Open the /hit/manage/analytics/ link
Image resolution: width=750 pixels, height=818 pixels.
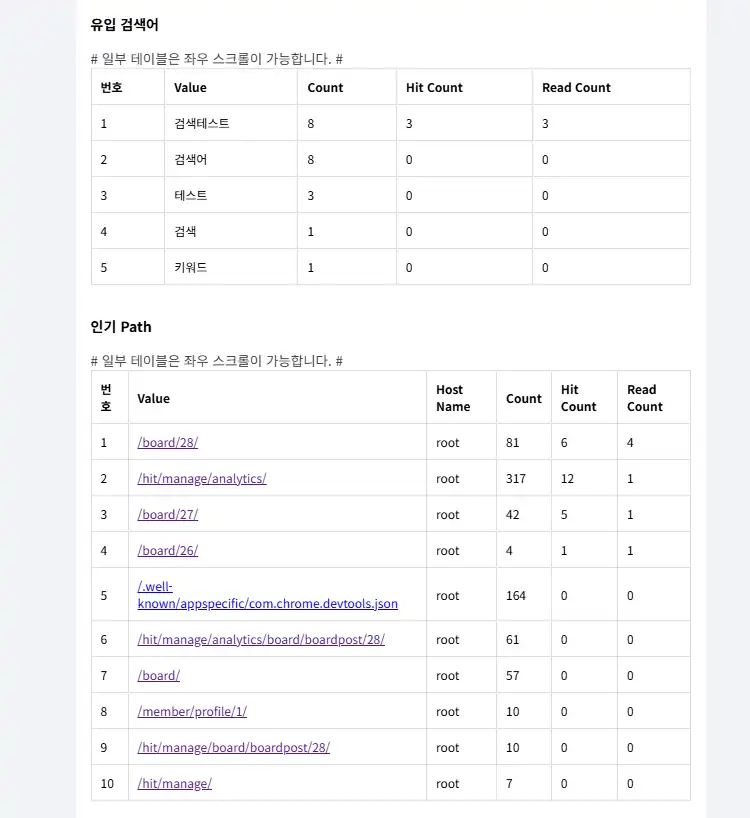[201, 478]
